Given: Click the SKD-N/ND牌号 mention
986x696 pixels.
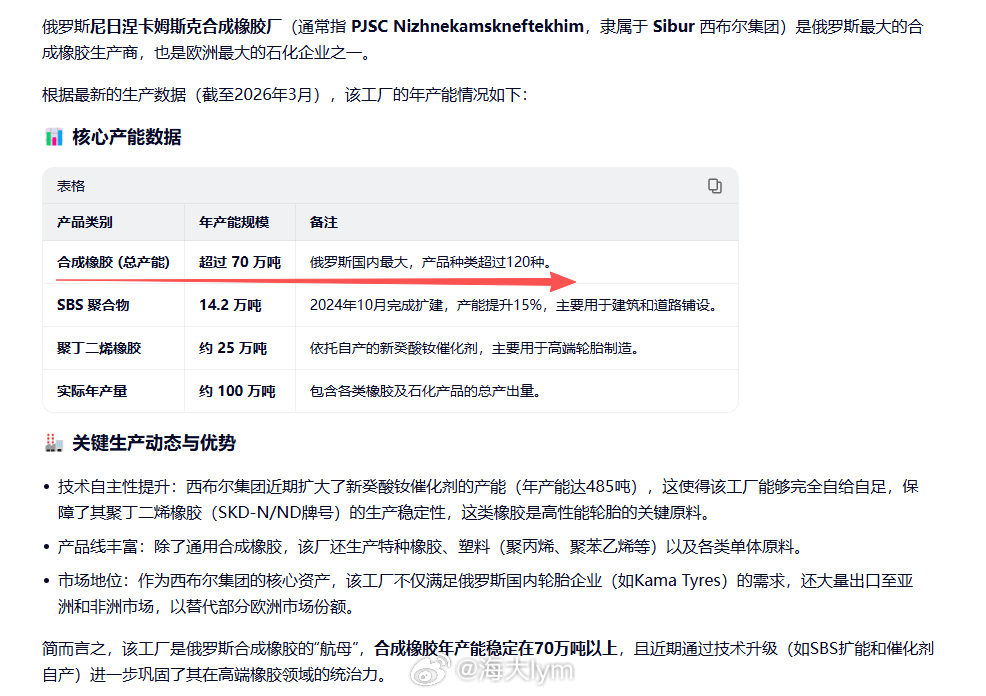Looking at the screenshot, I should click(275, 512).
